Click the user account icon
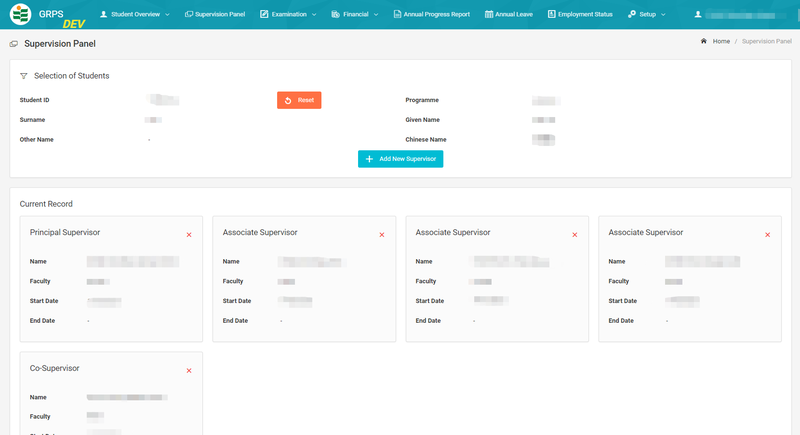Viewport: 800px width, 435px height. 698,14
